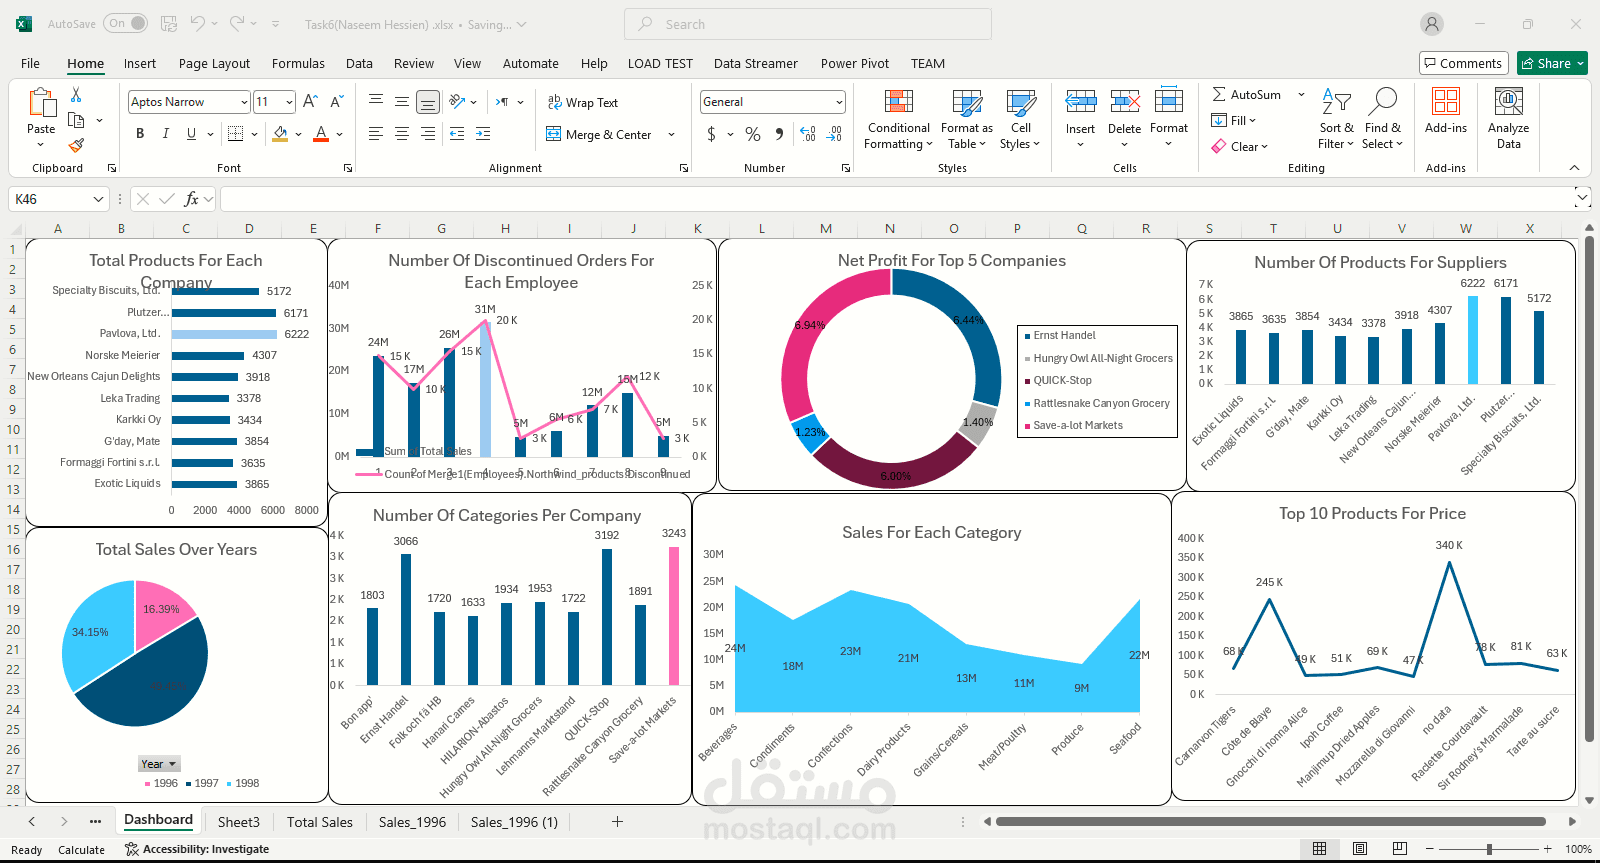Open Cell Styles gallery

(1021, 120)
